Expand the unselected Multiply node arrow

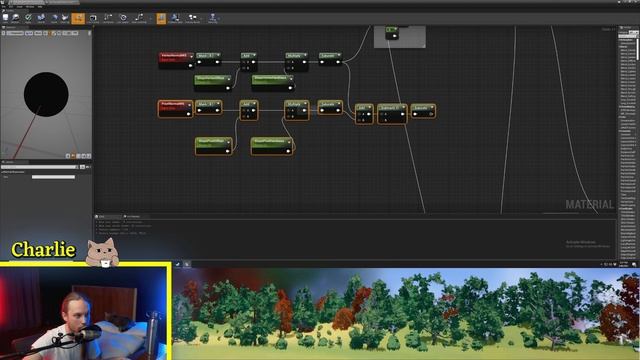(x=305, y=56)
